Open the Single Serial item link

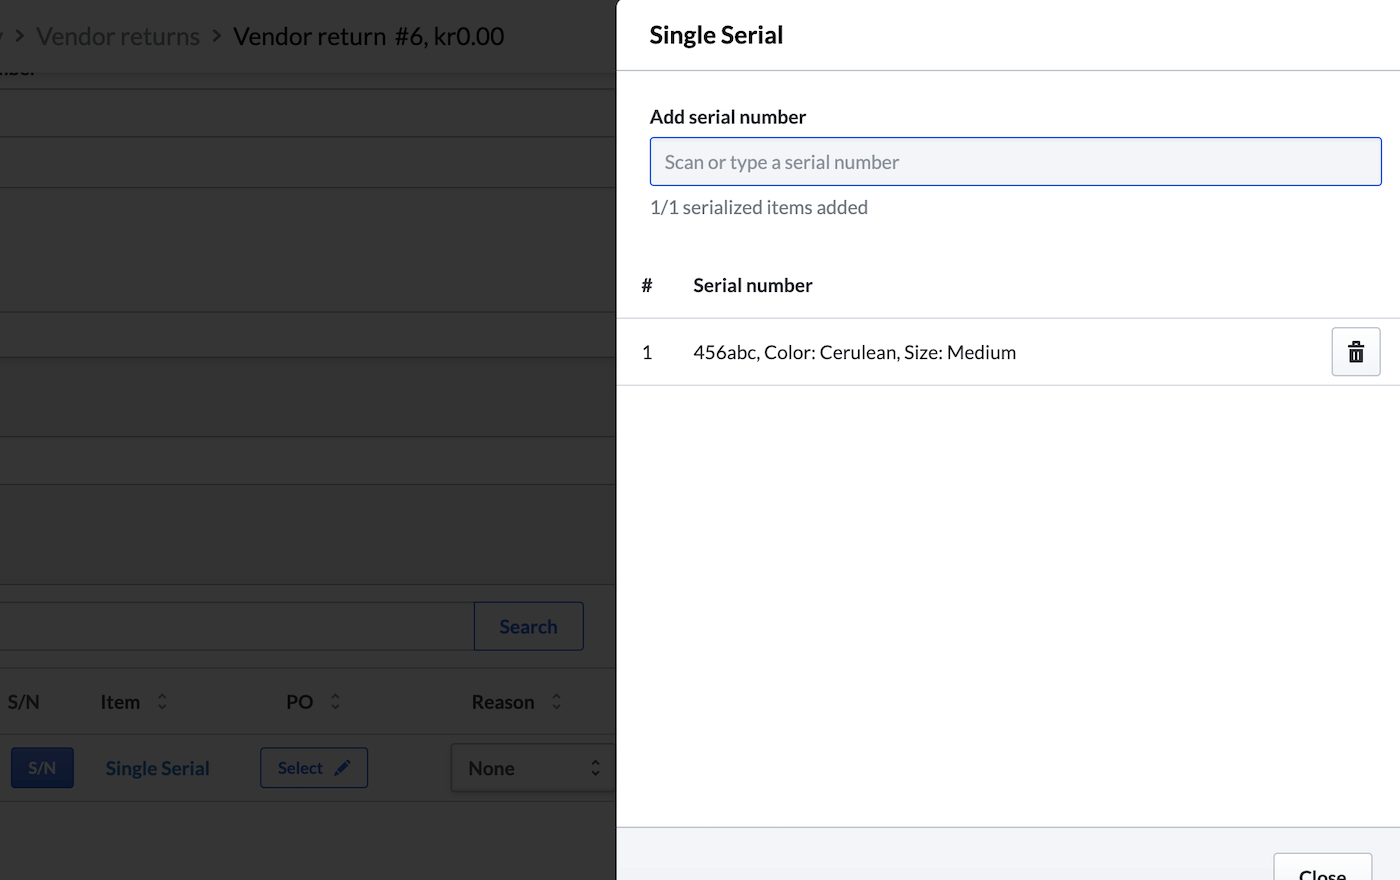tap(156, 768)
